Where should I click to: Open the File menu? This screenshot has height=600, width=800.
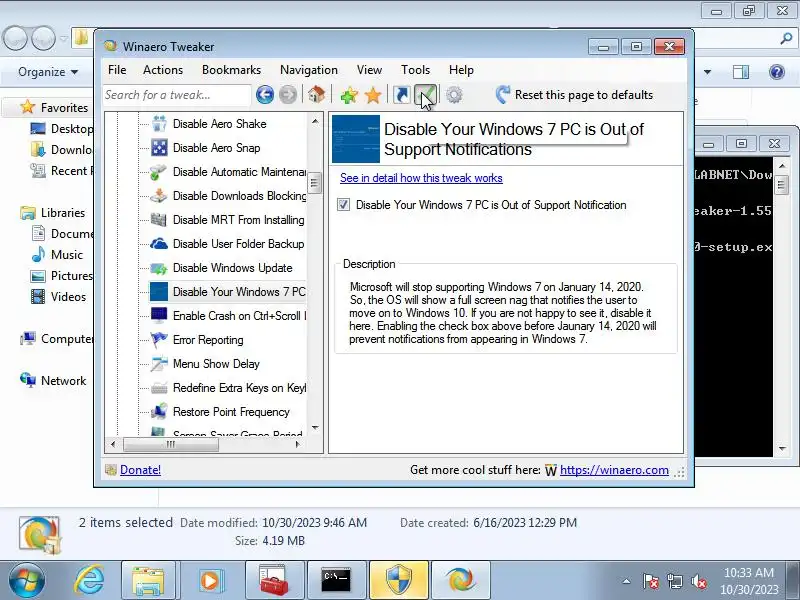tap(117, 70)
